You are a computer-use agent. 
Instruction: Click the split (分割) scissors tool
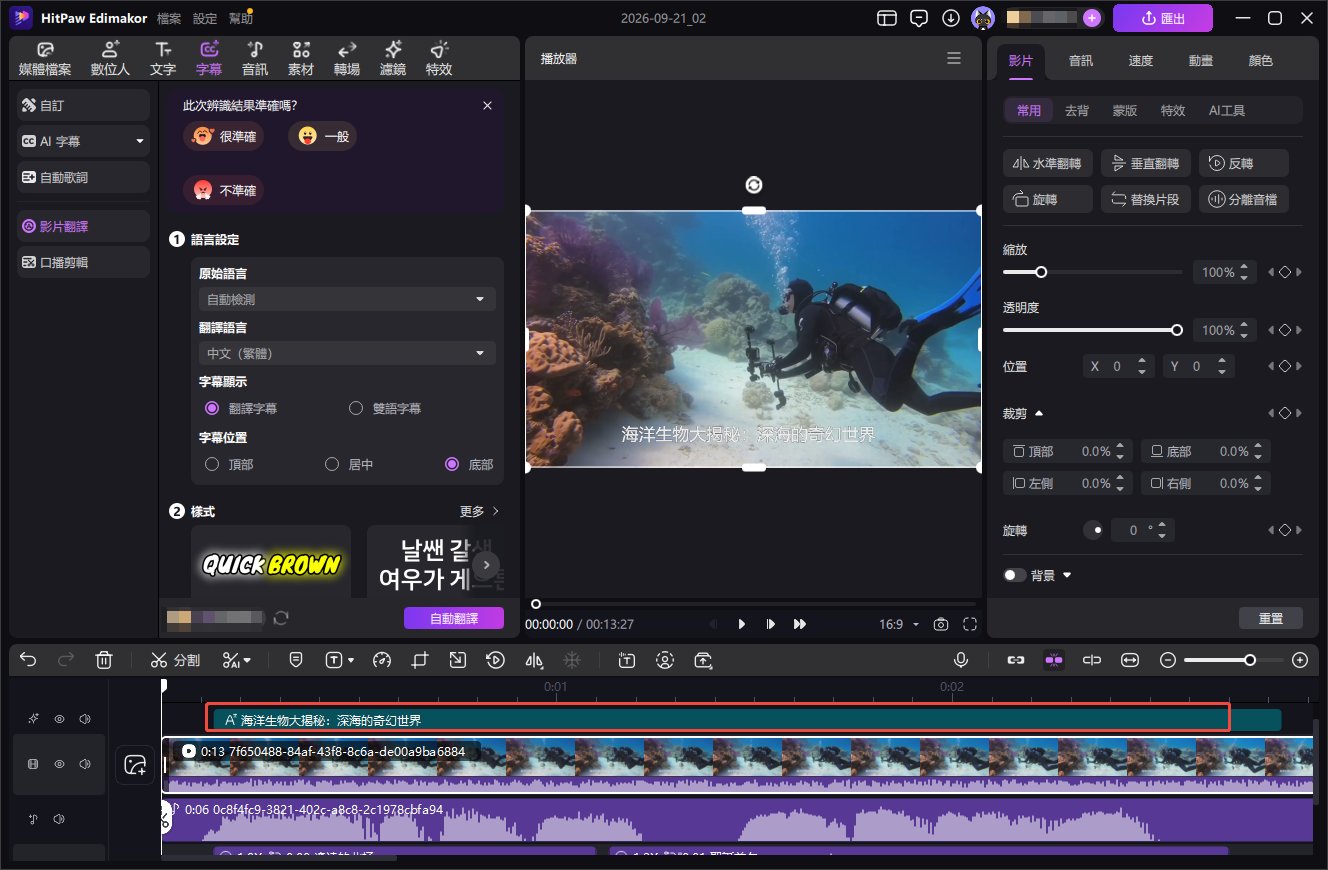[x=175, y=660]
